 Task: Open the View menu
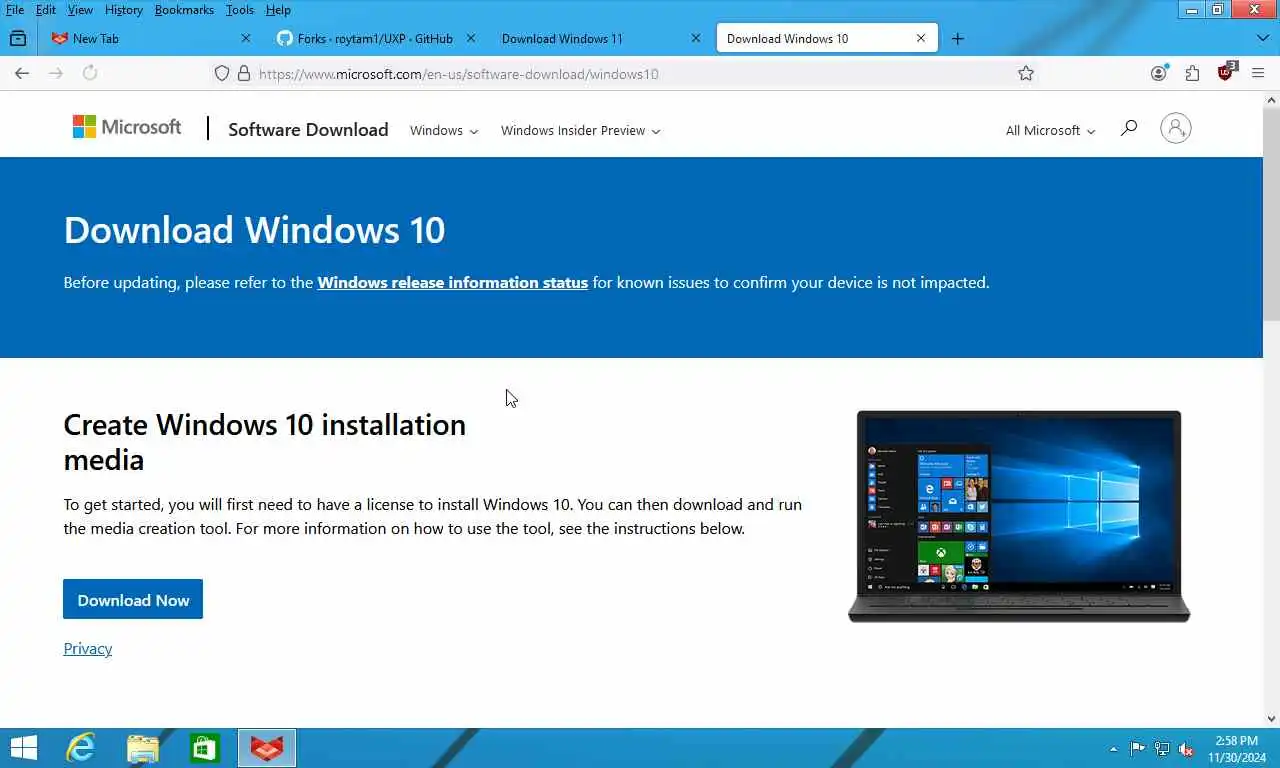click(x=80, y=10)
